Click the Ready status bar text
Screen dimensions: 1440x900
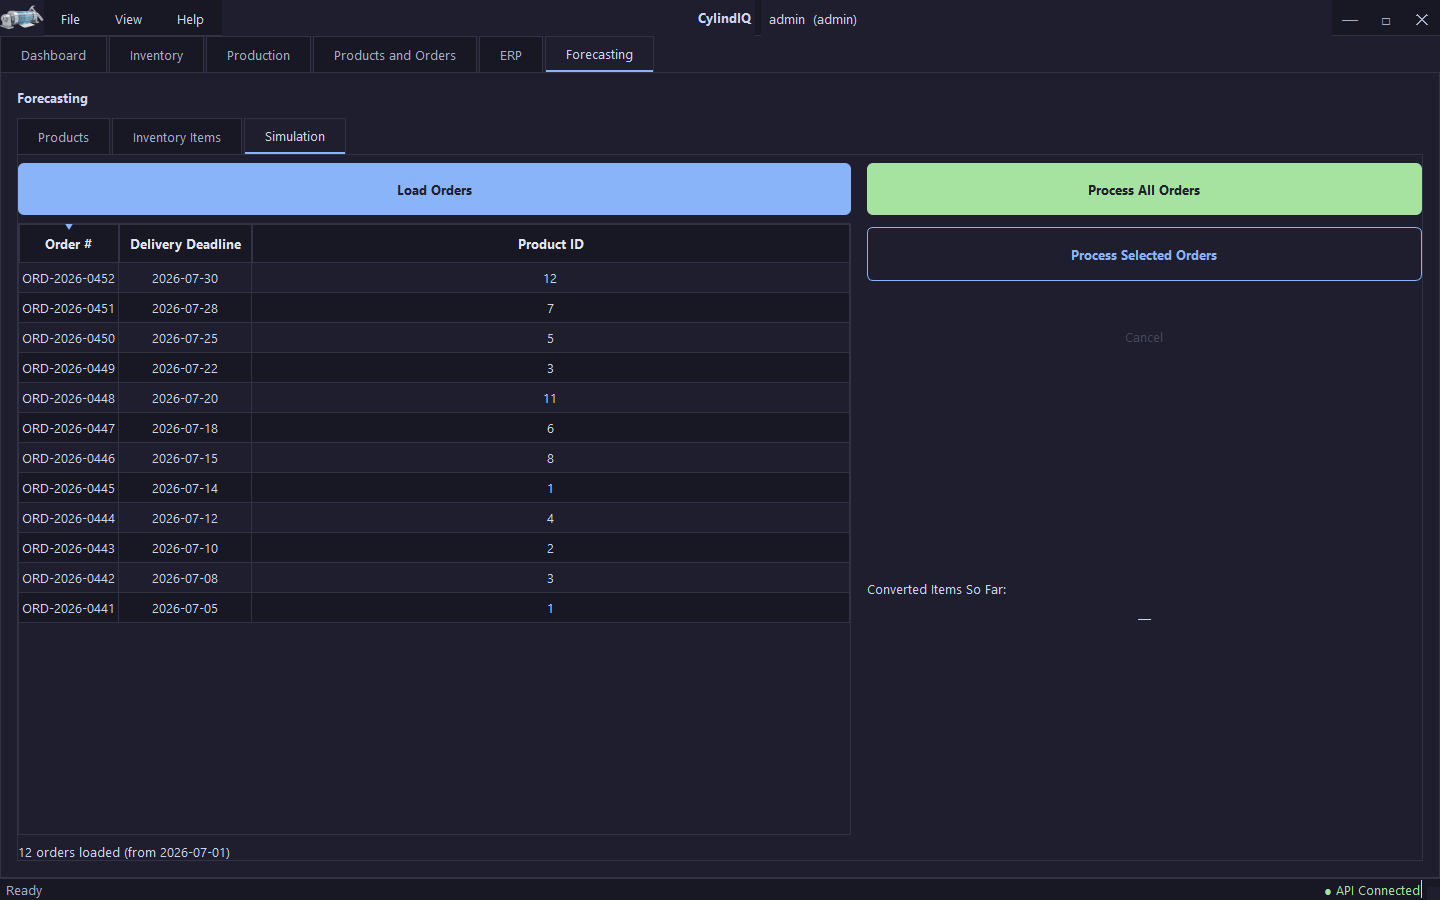tap(24, 890)
